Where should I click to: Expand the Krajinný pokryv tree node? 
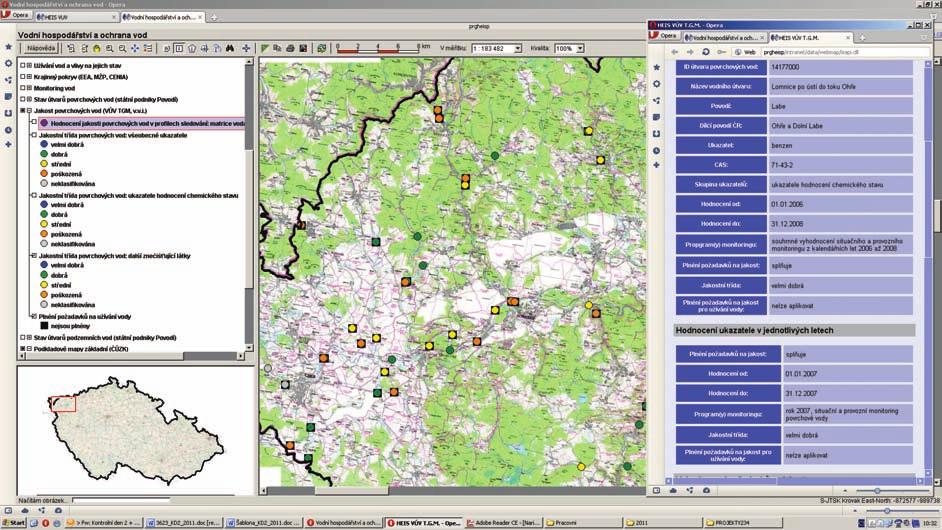point(29,77)
